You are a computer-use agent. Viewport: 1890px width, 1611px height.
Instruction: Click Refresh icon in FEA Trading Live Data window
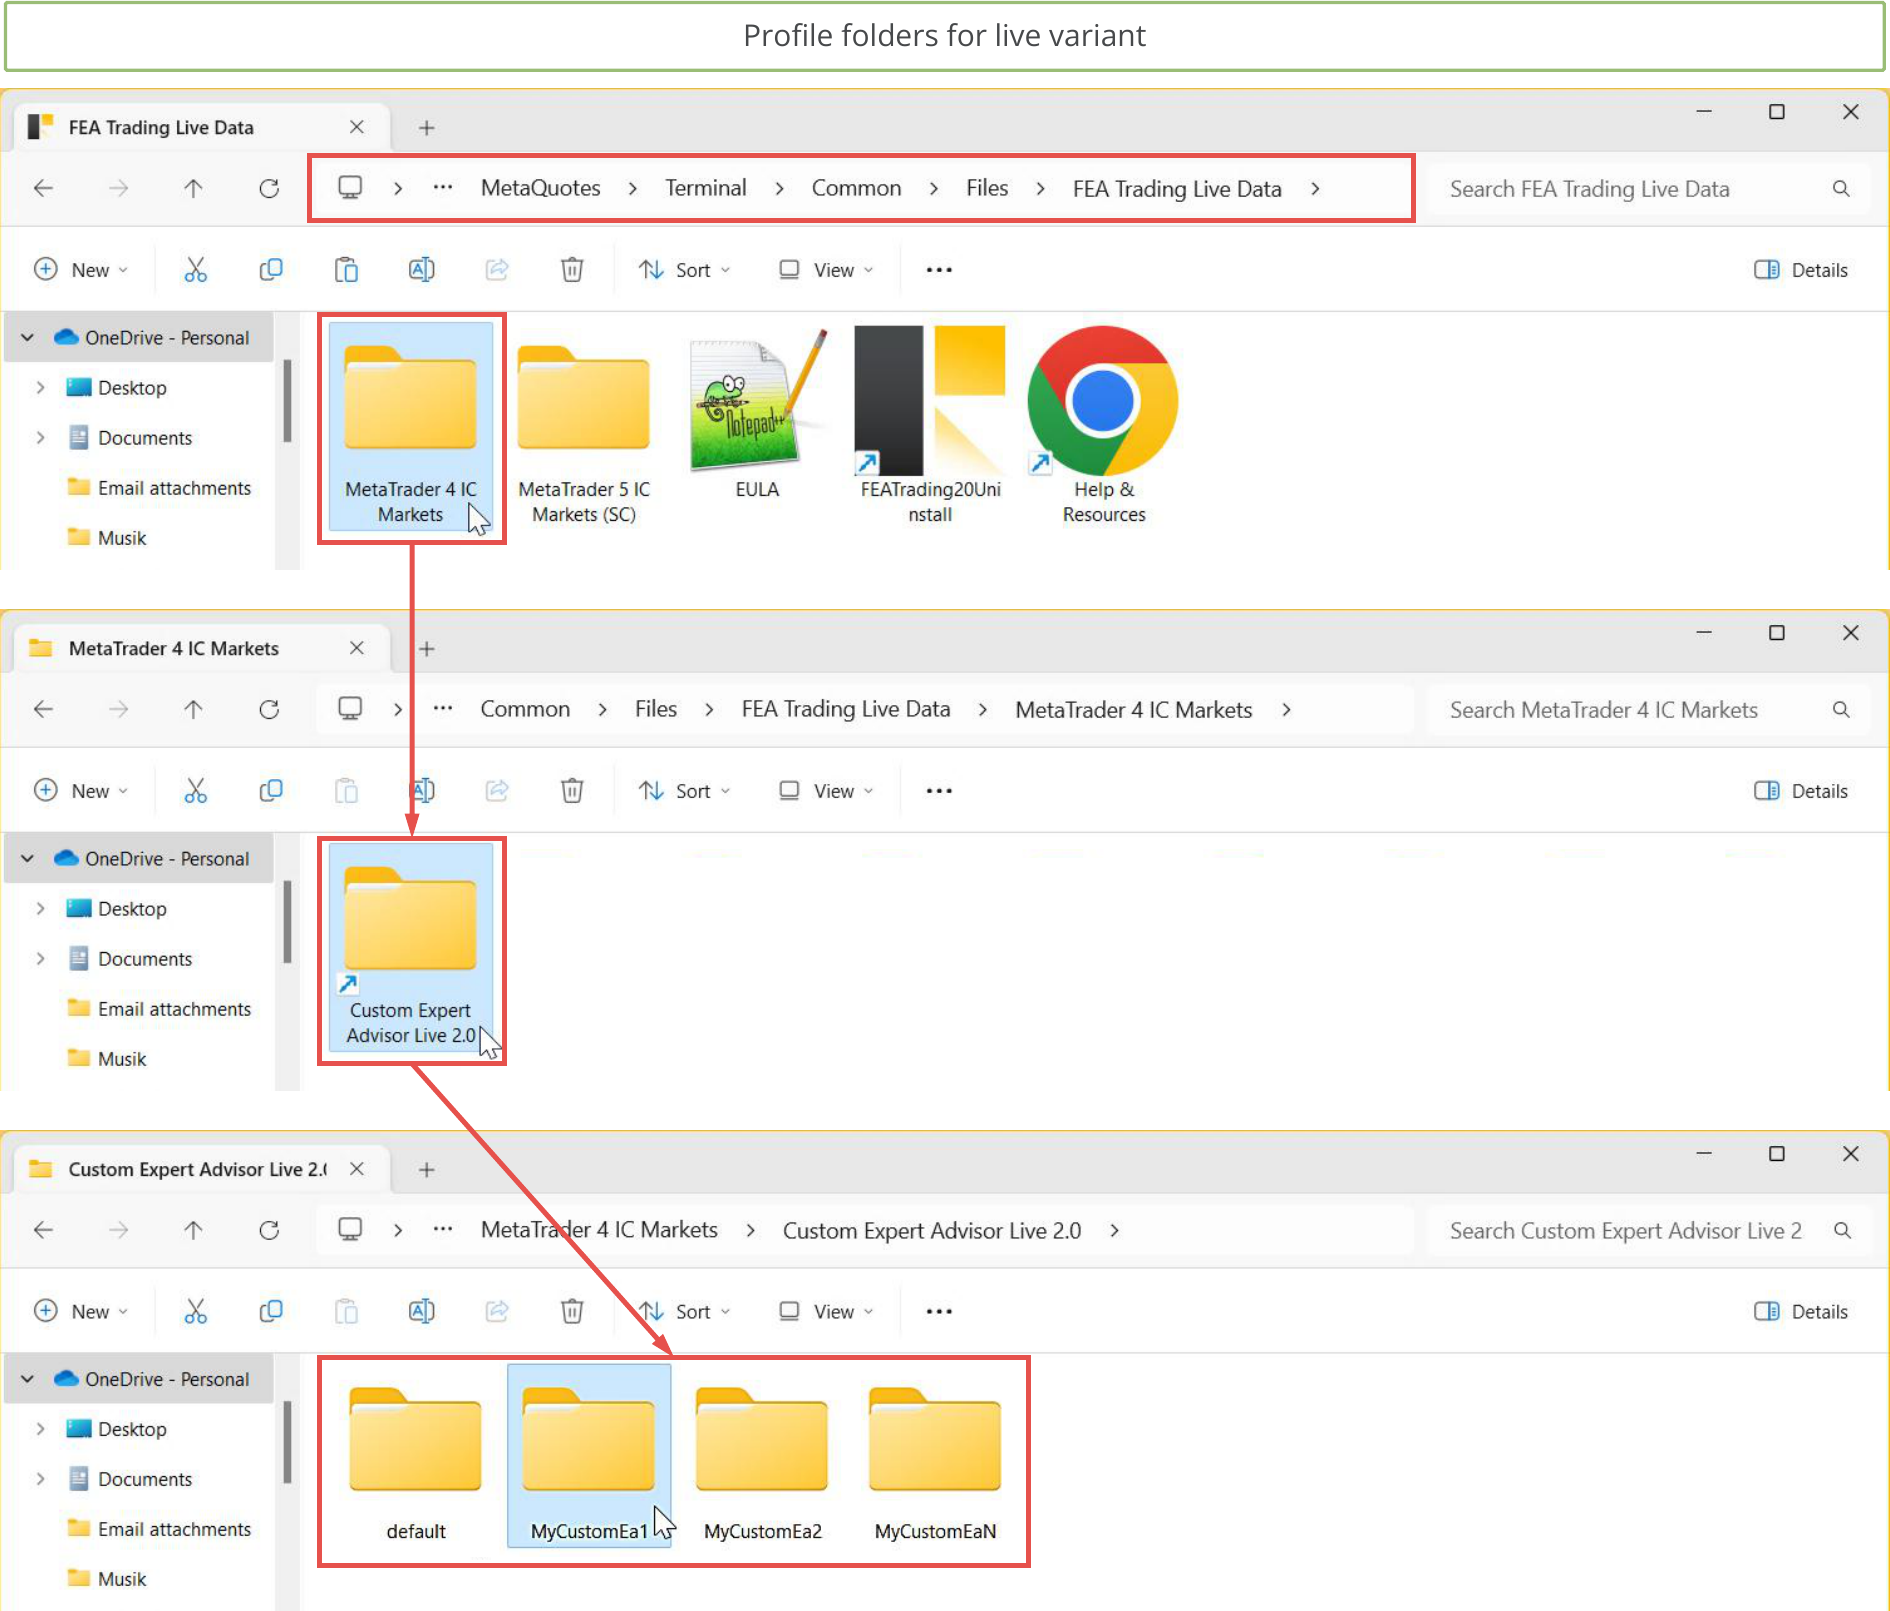pos(269,189)
